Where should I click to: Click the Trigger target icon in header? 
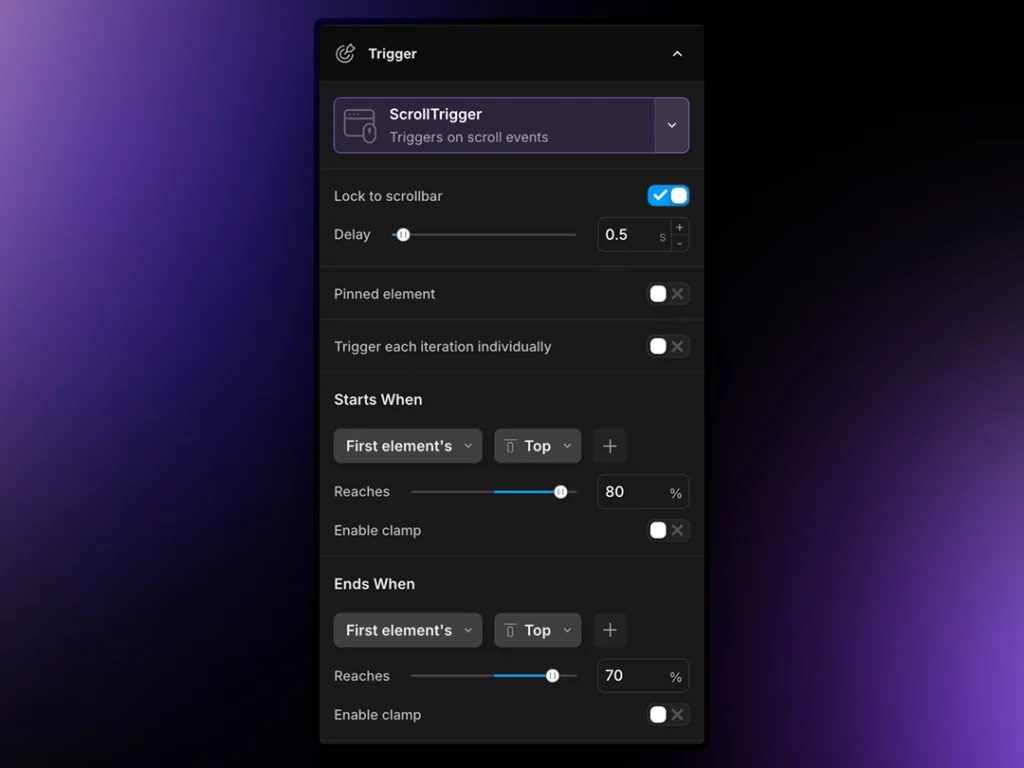click(x=345, y=54)
